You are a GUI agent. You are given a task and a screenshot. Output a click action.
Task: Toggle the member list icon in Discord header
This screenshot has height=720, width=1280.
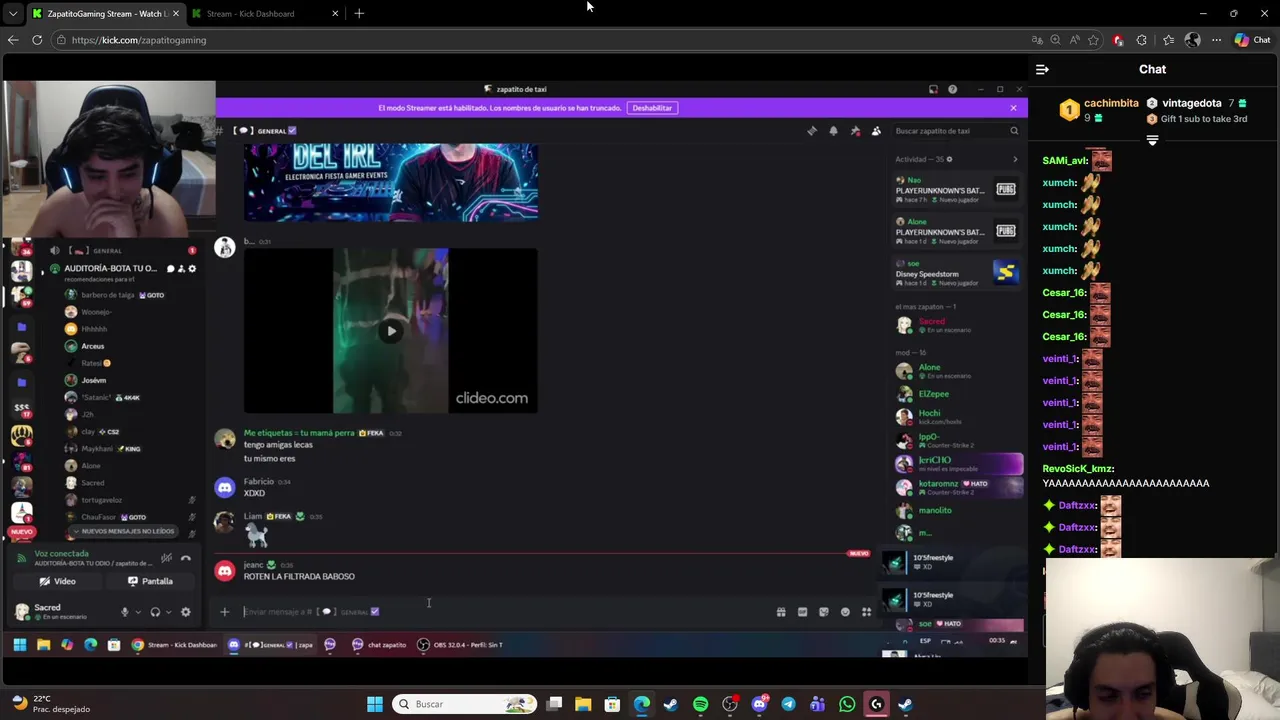pyautogui.click(x=876, y=131)
